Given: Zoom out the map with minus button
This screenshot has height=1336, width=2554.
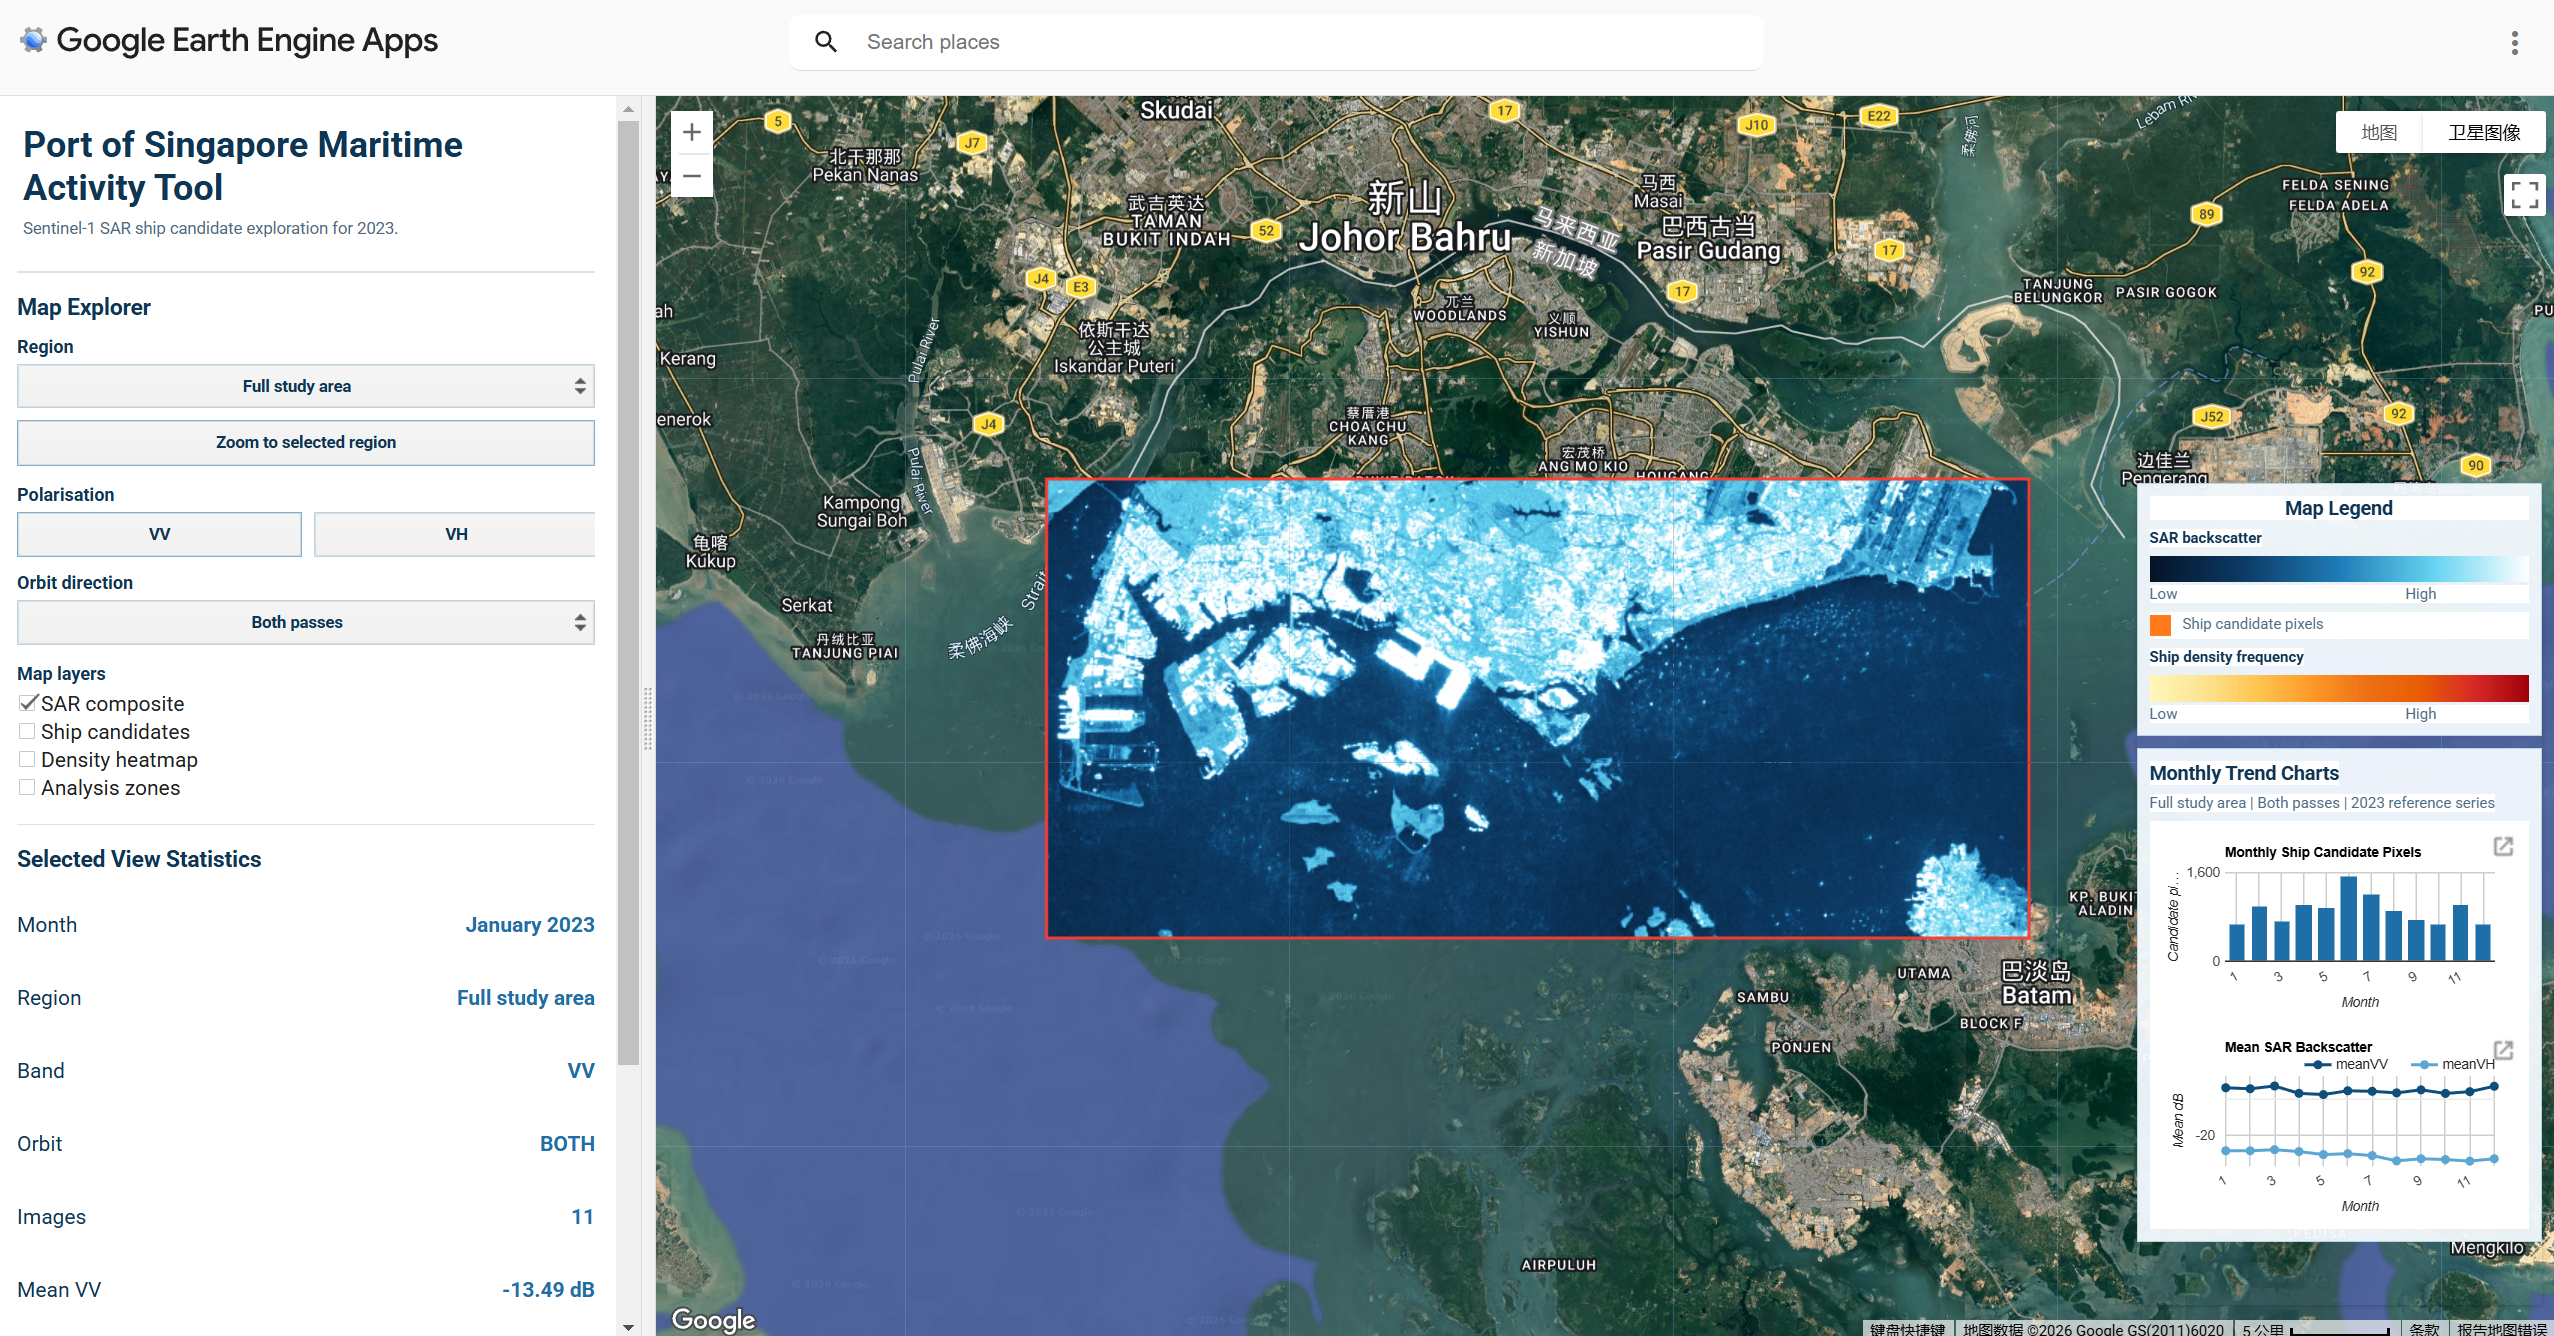Looking at the screenshot, I should point(691,176).
